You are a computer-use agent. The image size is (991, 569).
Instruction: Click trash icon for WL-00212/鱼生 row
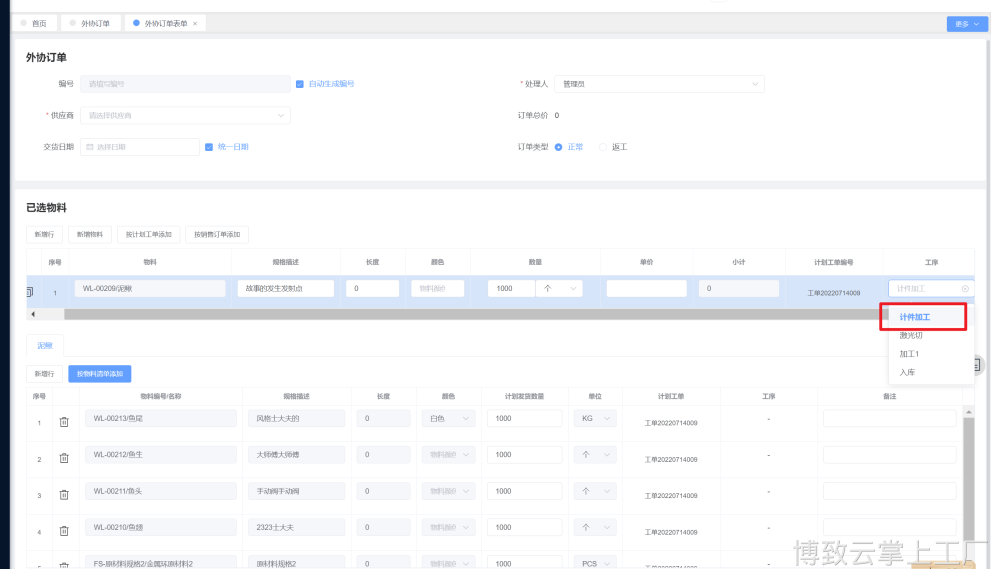click(64, 458)
